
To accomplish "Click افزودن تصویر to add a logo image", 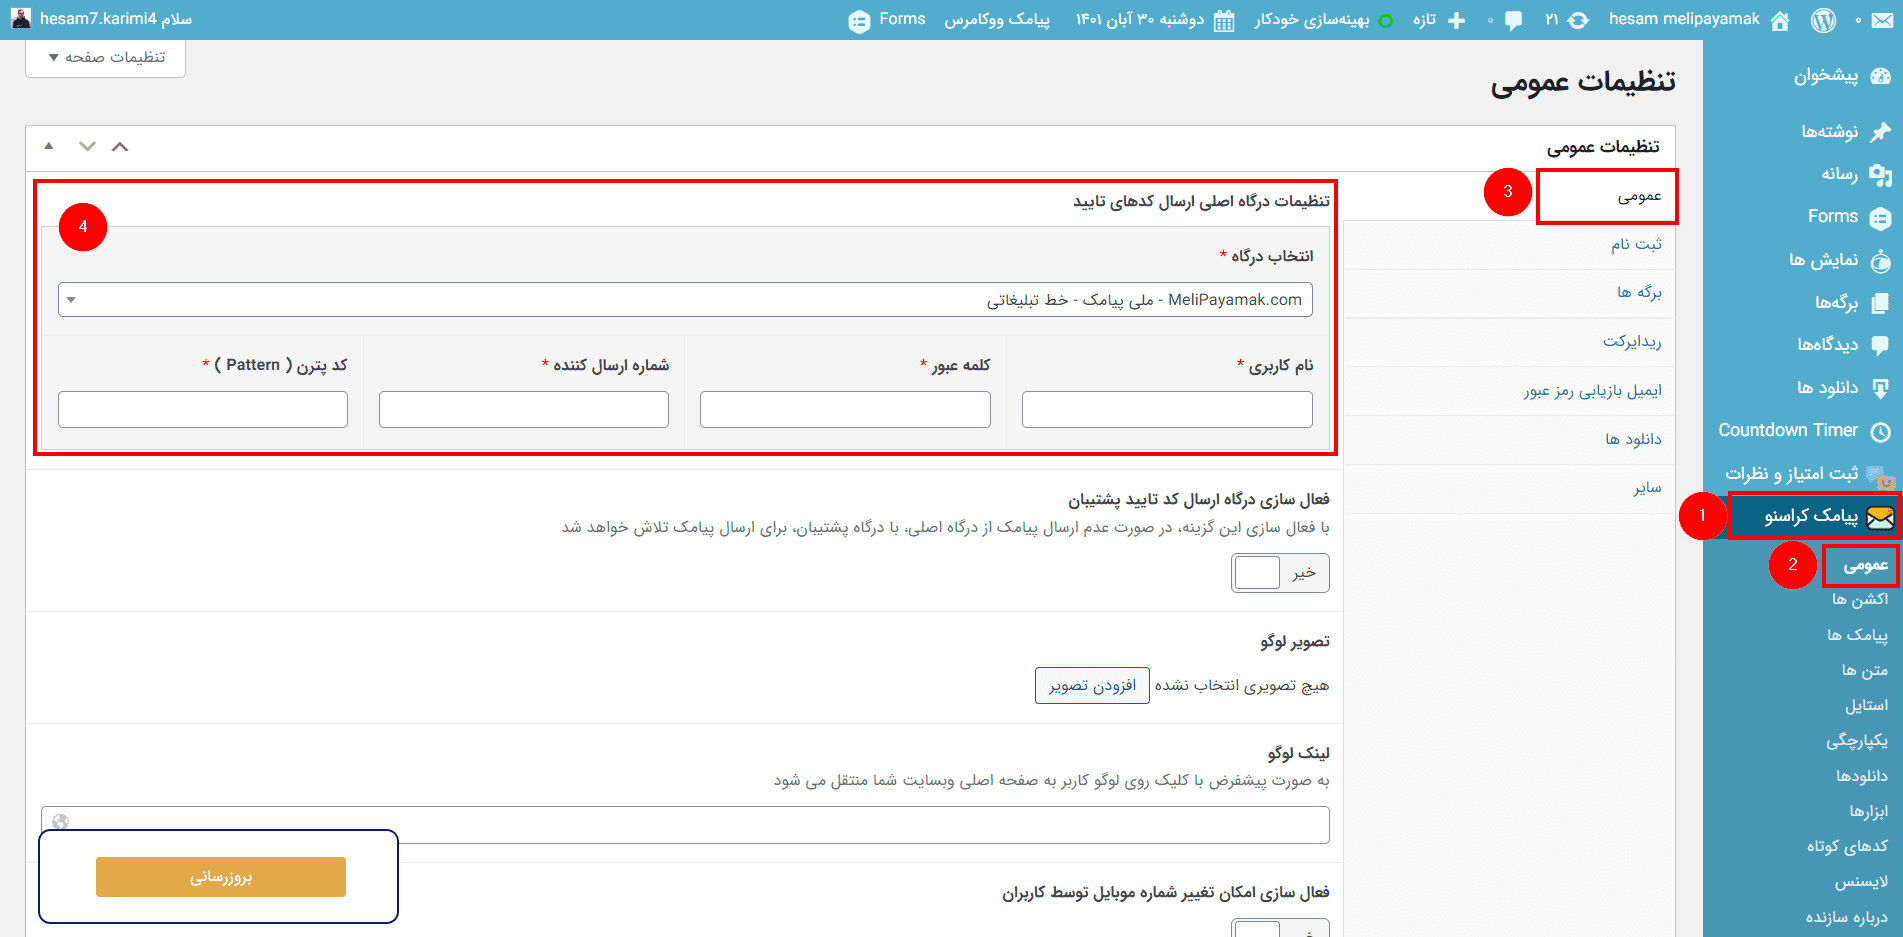I will point(1092,686).
